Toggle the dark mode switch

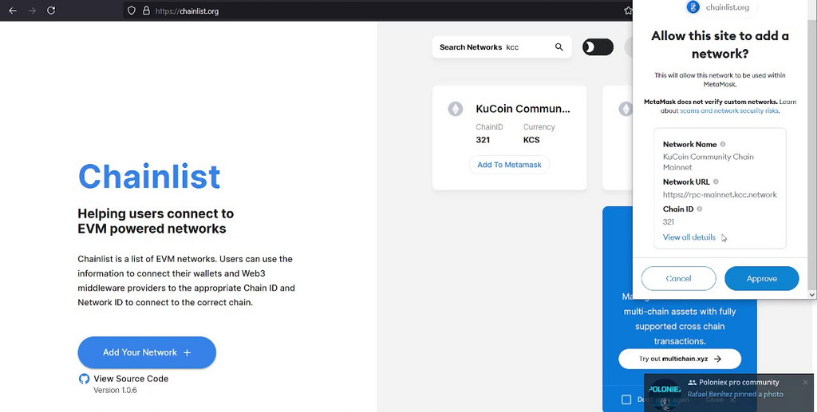(598, 47)
